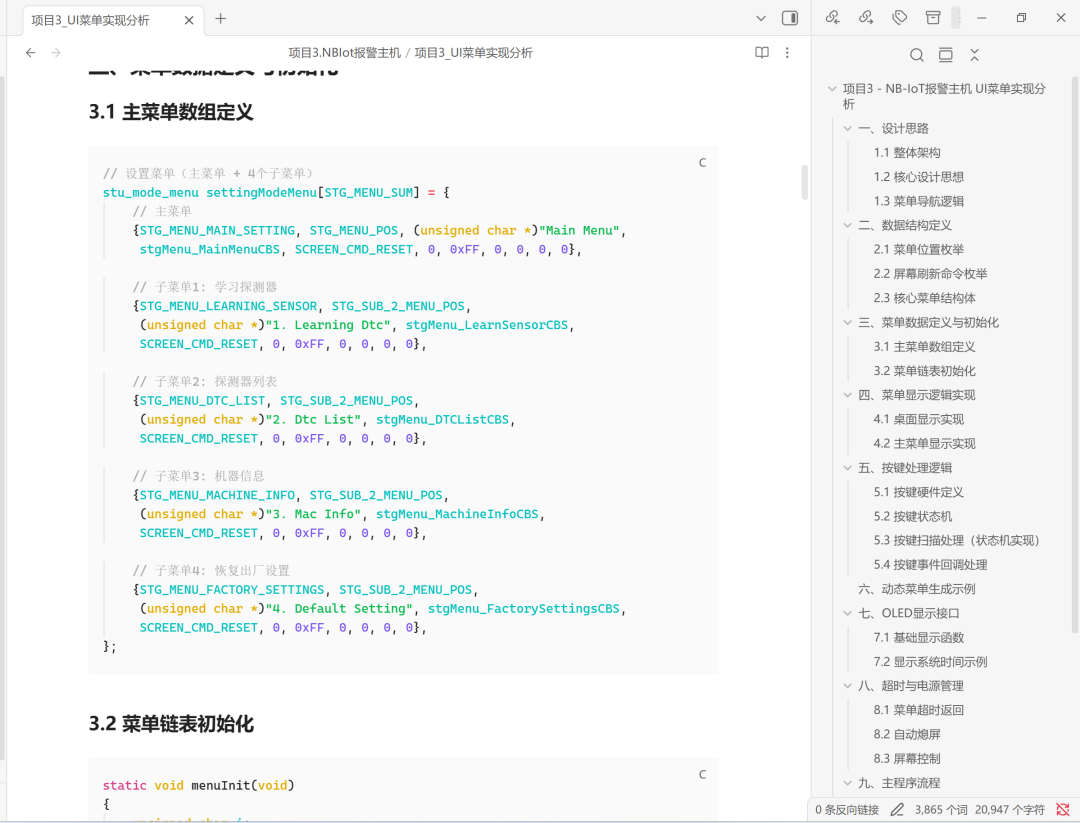The height and width of the screenshot is (823, 1080).
Task: Click 0 条反向链接 in status bar
Action: [847, 810]
